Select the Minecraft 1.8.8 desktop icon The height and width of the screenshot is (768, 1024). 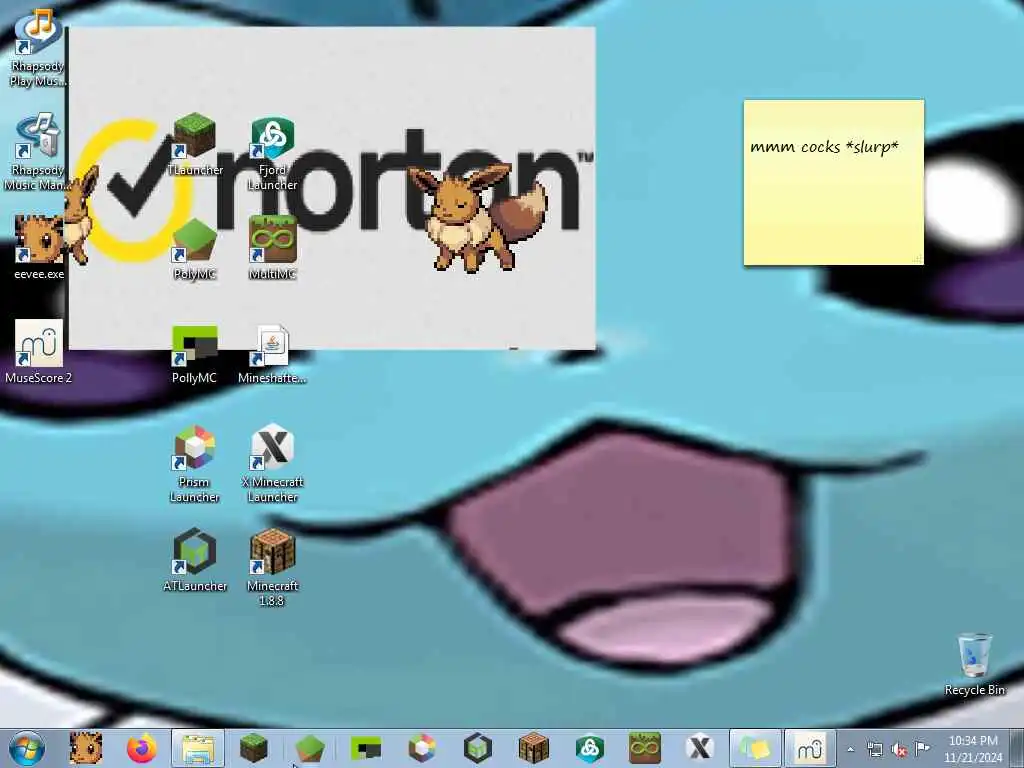pos(272,567)
